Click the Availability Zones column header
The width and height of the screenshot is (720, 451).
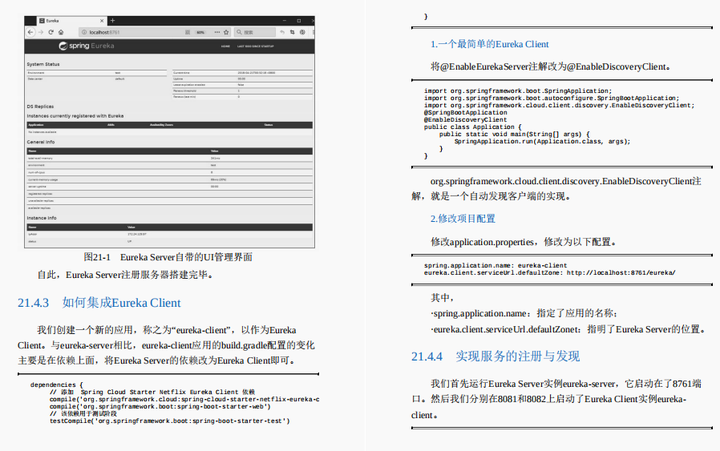coord(162,125)
